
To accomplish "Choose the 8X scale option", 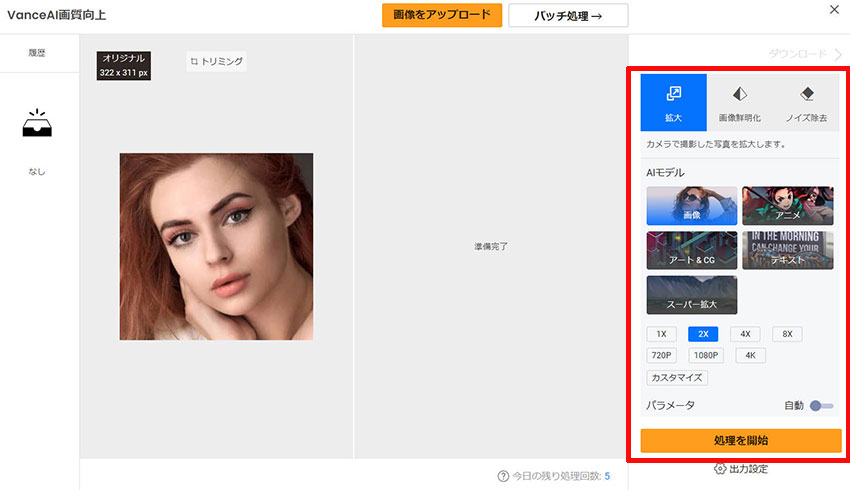I will (787, 334).
